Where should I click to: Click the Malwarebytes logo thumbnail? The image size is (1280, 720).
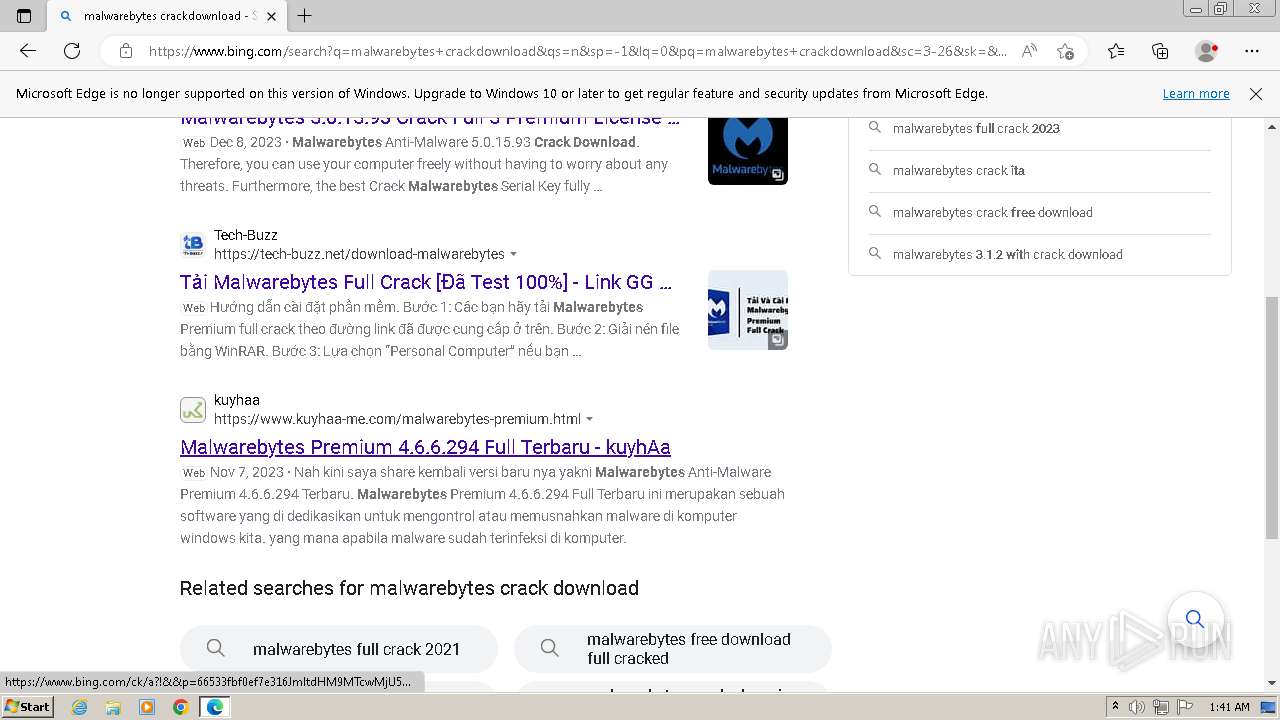(748, 151)
